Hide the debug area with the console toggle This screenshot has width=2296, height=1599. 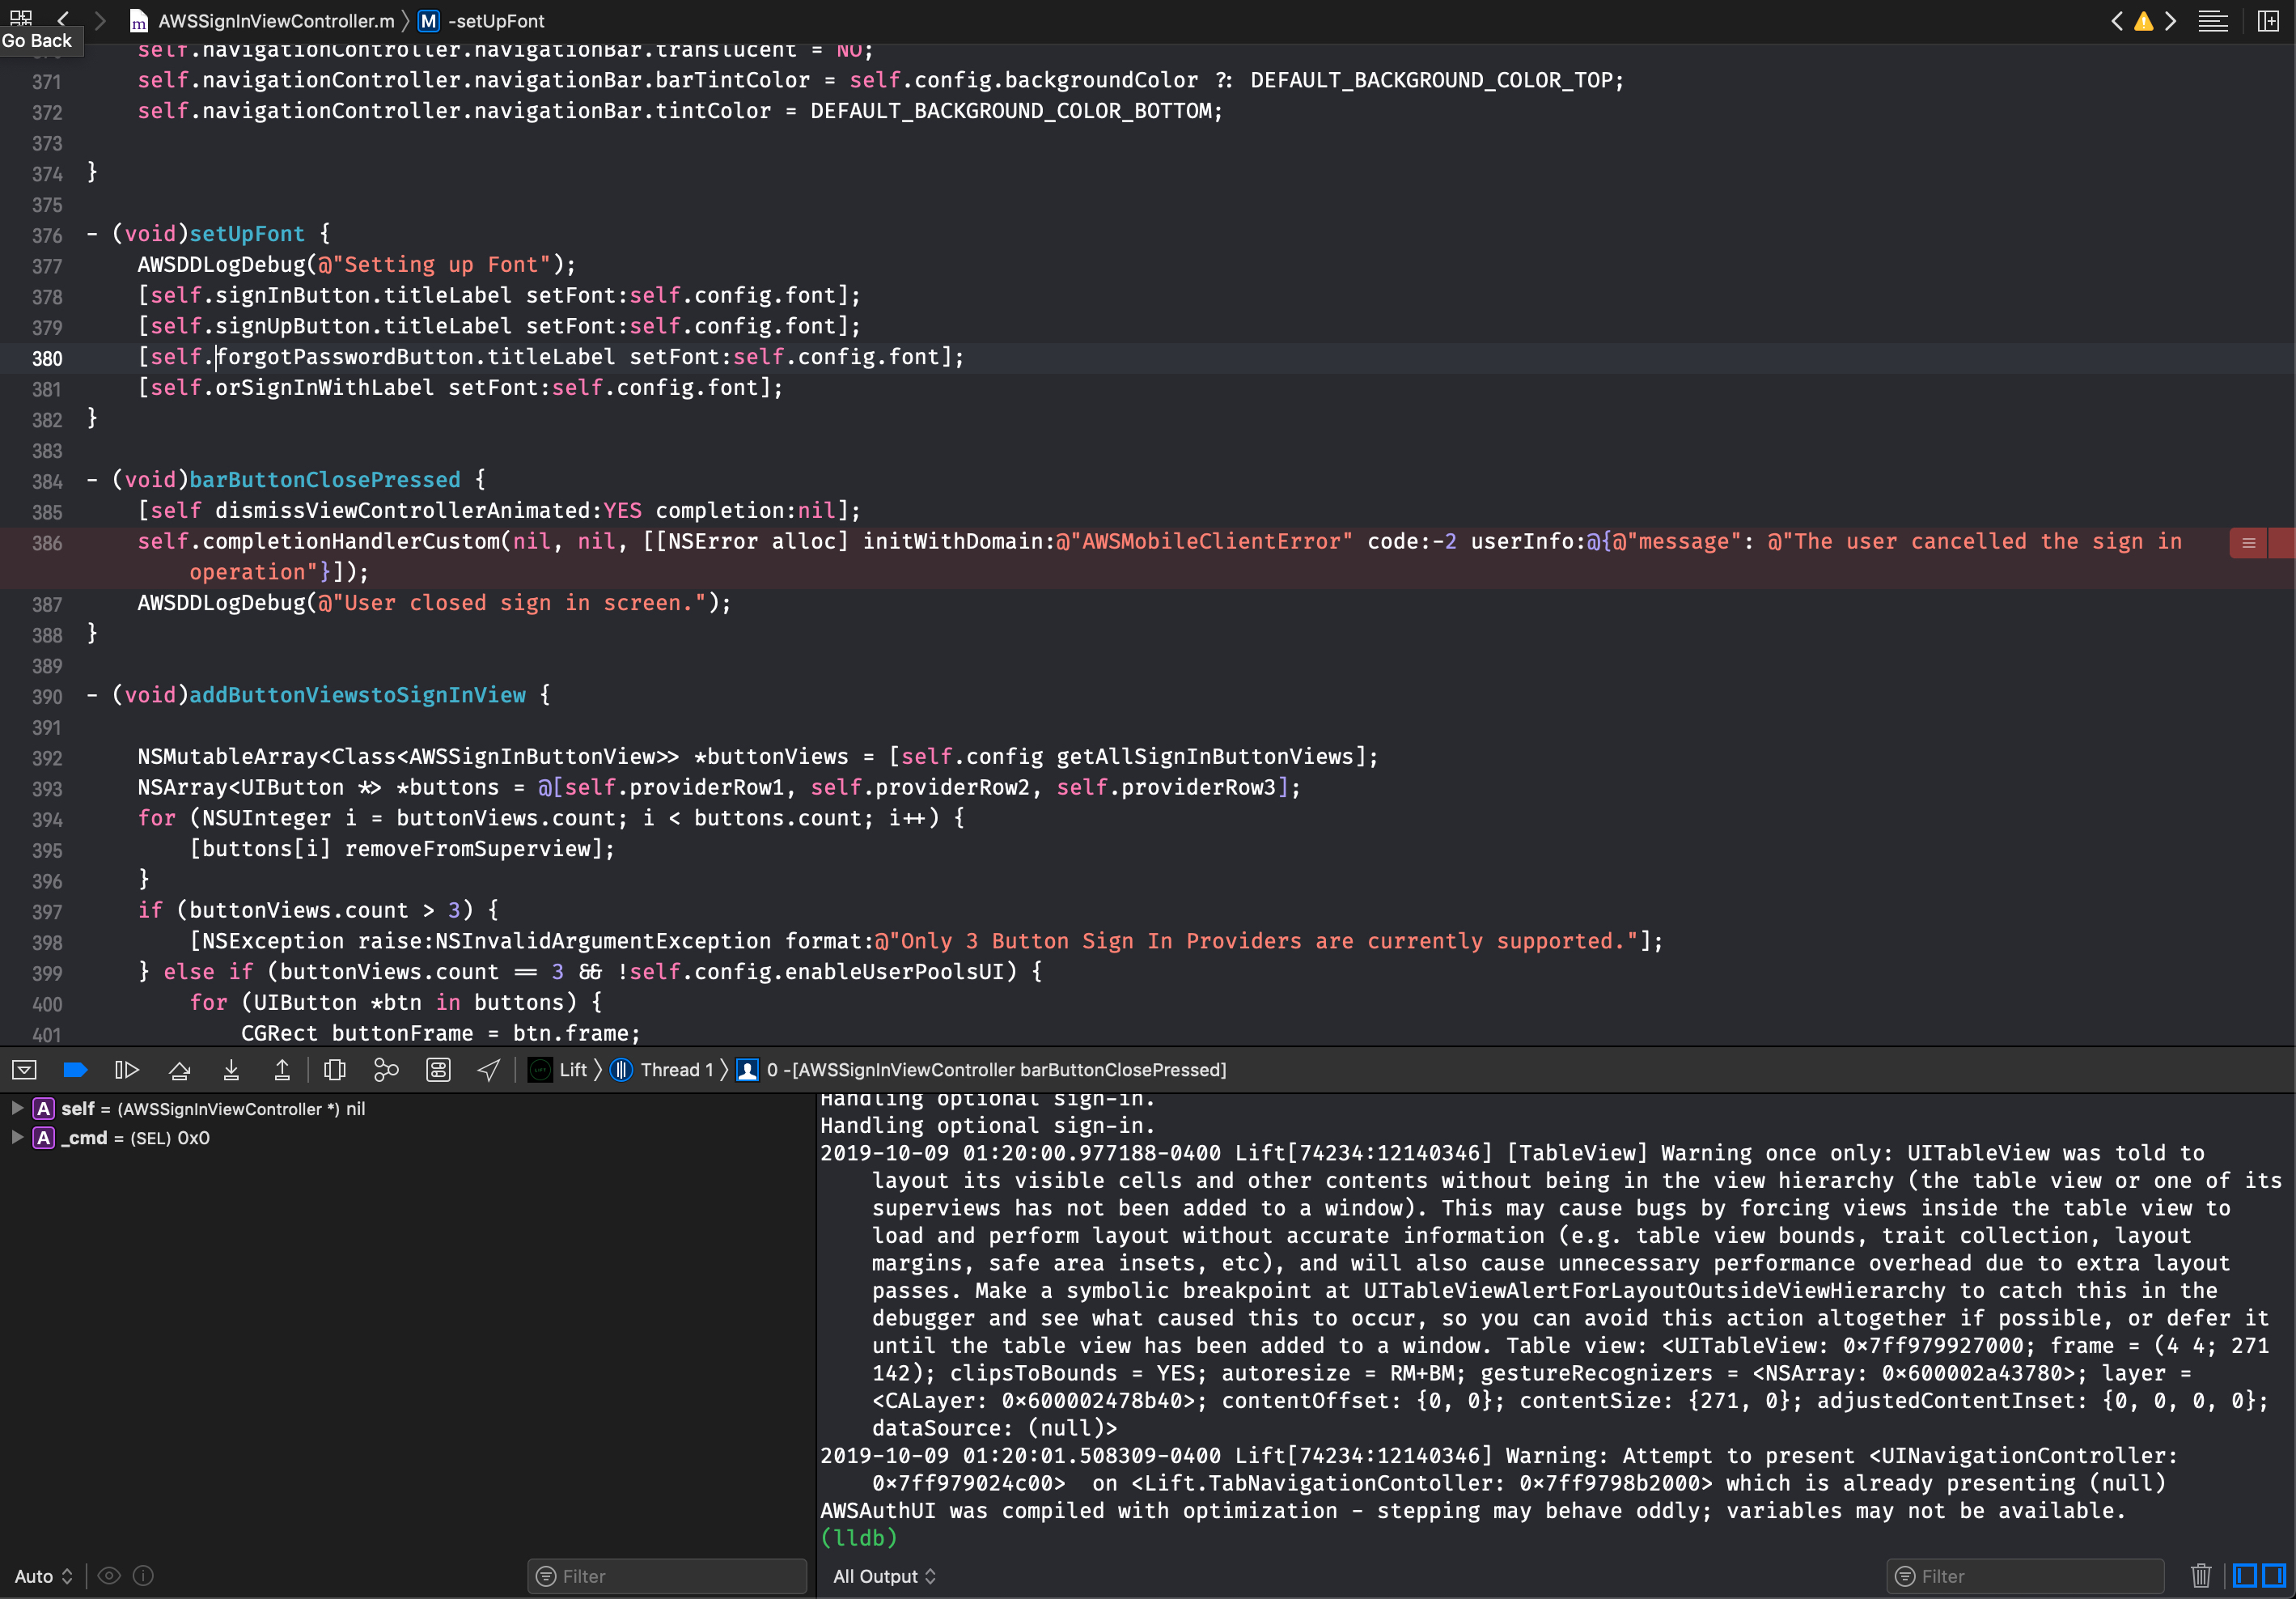click(x=24, y=1069)
